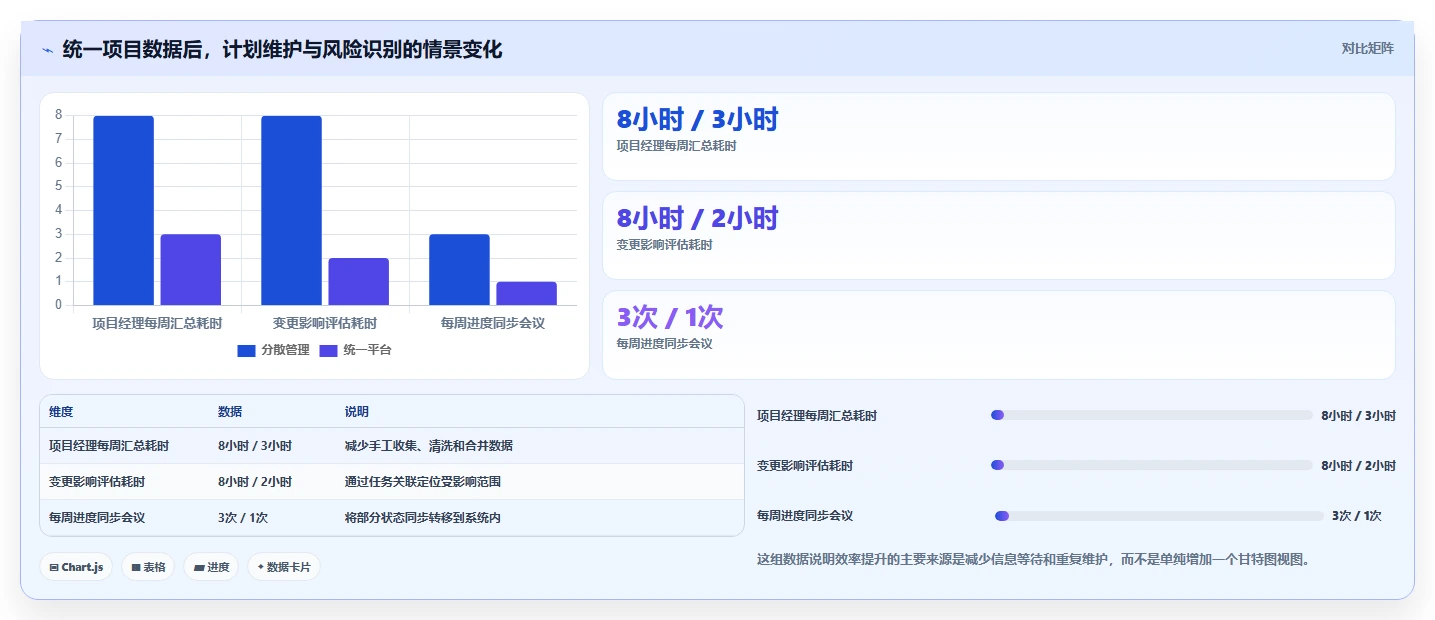The image size is (1435, 620).
Task: Click the 数据 table column header
Action: tap(230, 412)
